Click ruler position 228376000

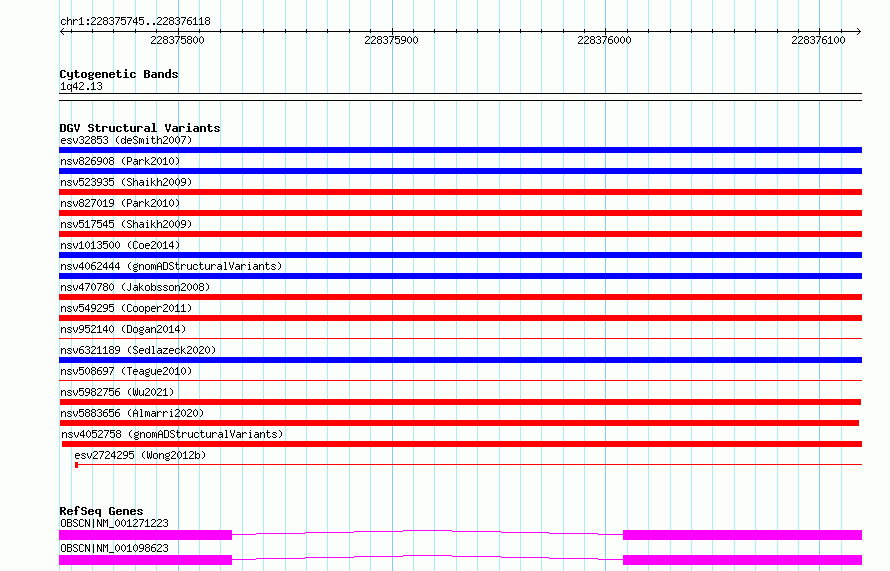click(604, 40)
